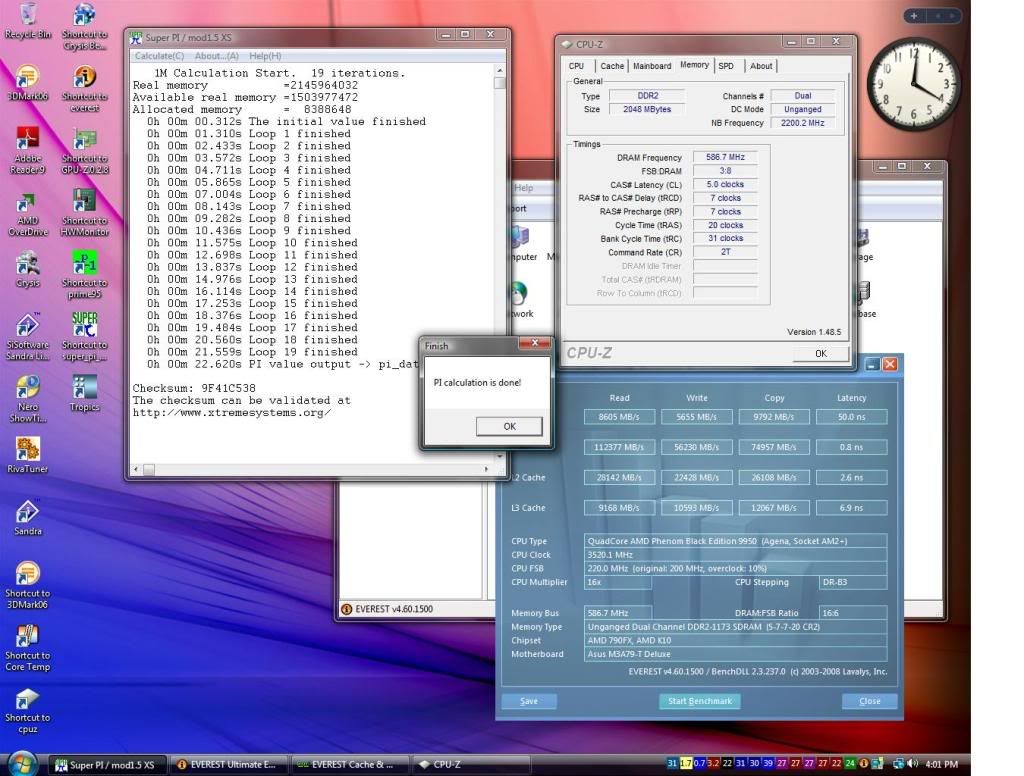
Task: Click the sidebar add gadget plus button
Action: click(914, 16)
